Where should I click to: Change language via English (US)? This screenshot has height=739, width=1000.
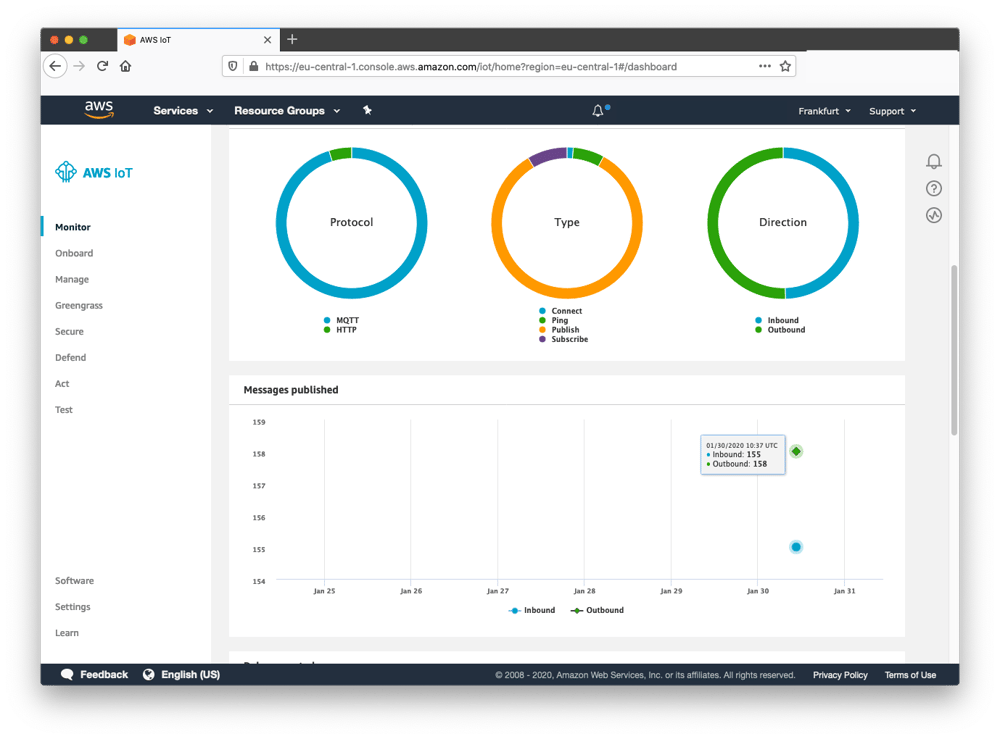(x=191, y=674)
